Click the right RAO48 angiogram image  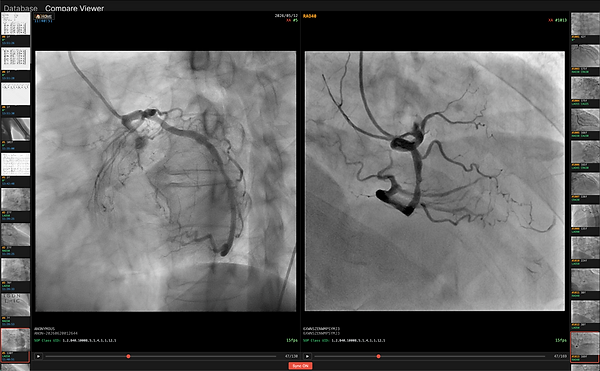[435, 181]
